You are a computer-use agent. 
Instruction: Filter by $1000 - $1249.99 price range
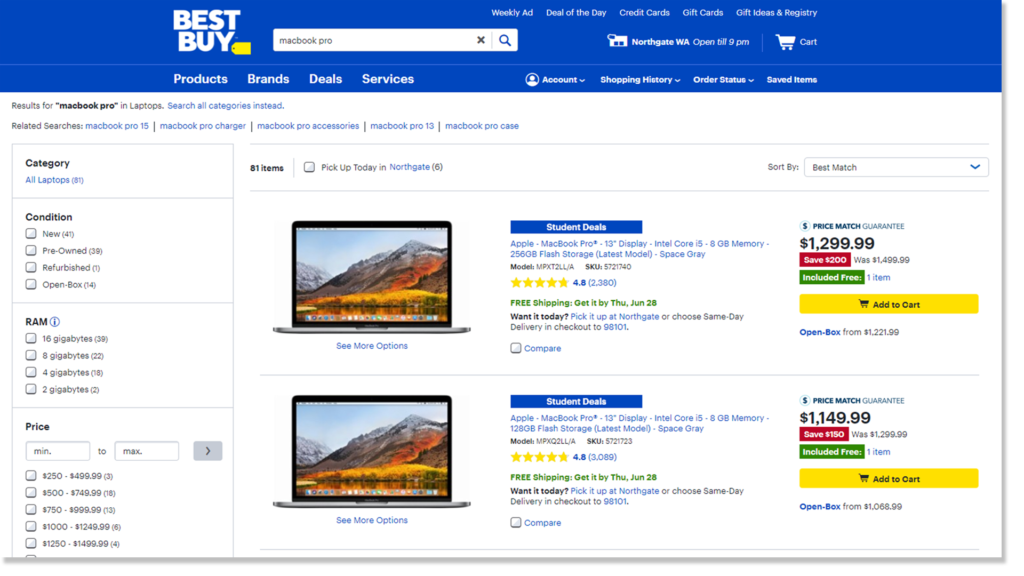tap(31, 526)
